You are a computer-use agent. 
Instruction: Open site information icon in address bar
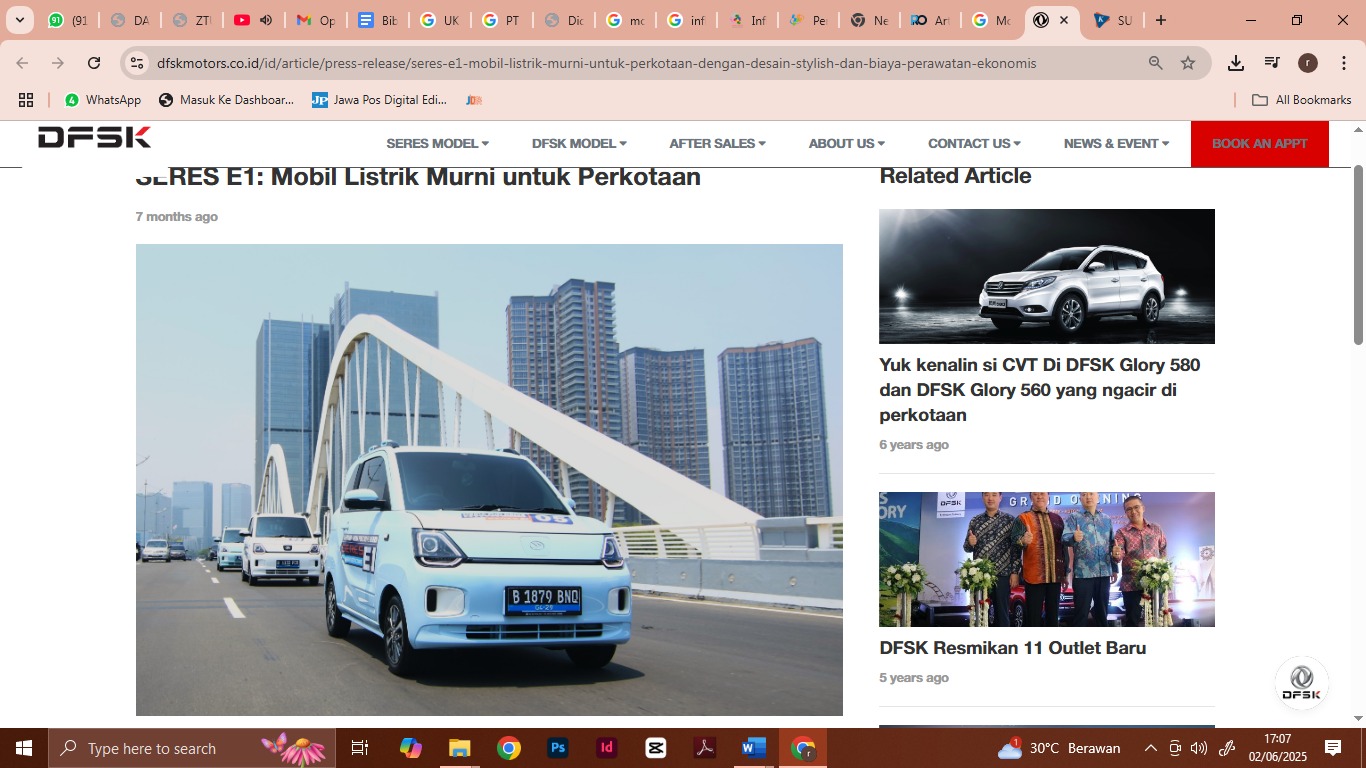point(138,63)
